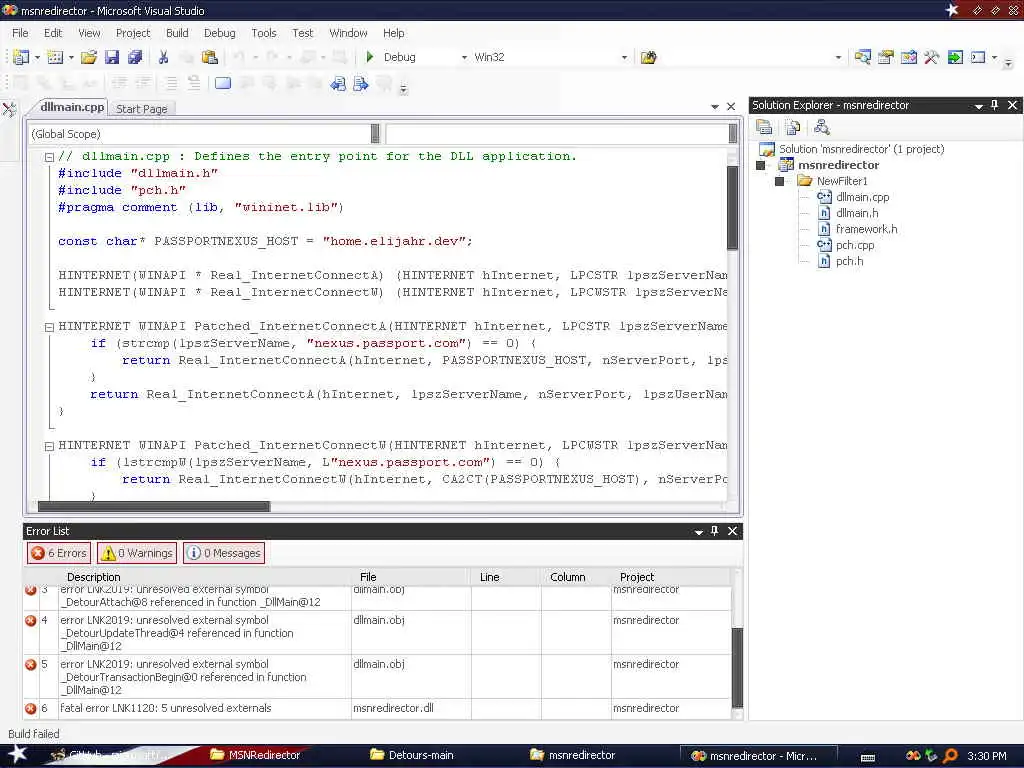Select dllmain.h in Solution Explorer
Viewport: 1024px width, 768px height.
click(x=856, y=213)
